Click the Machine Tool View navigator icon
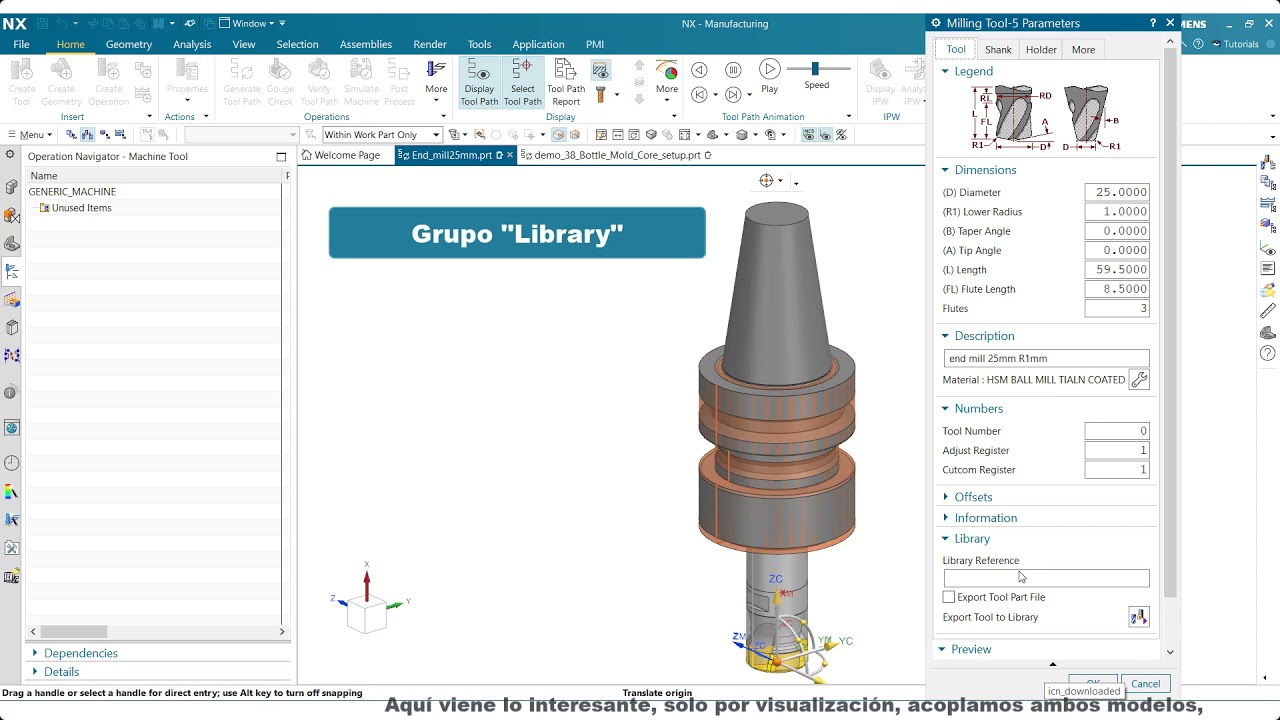The image size is (1280, 720). click(86, 135)
